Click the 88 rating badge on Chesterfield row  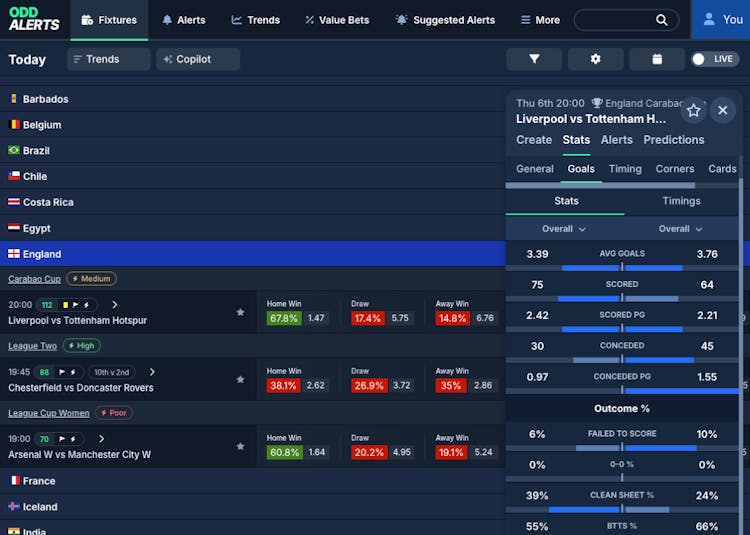coord(44,372)
